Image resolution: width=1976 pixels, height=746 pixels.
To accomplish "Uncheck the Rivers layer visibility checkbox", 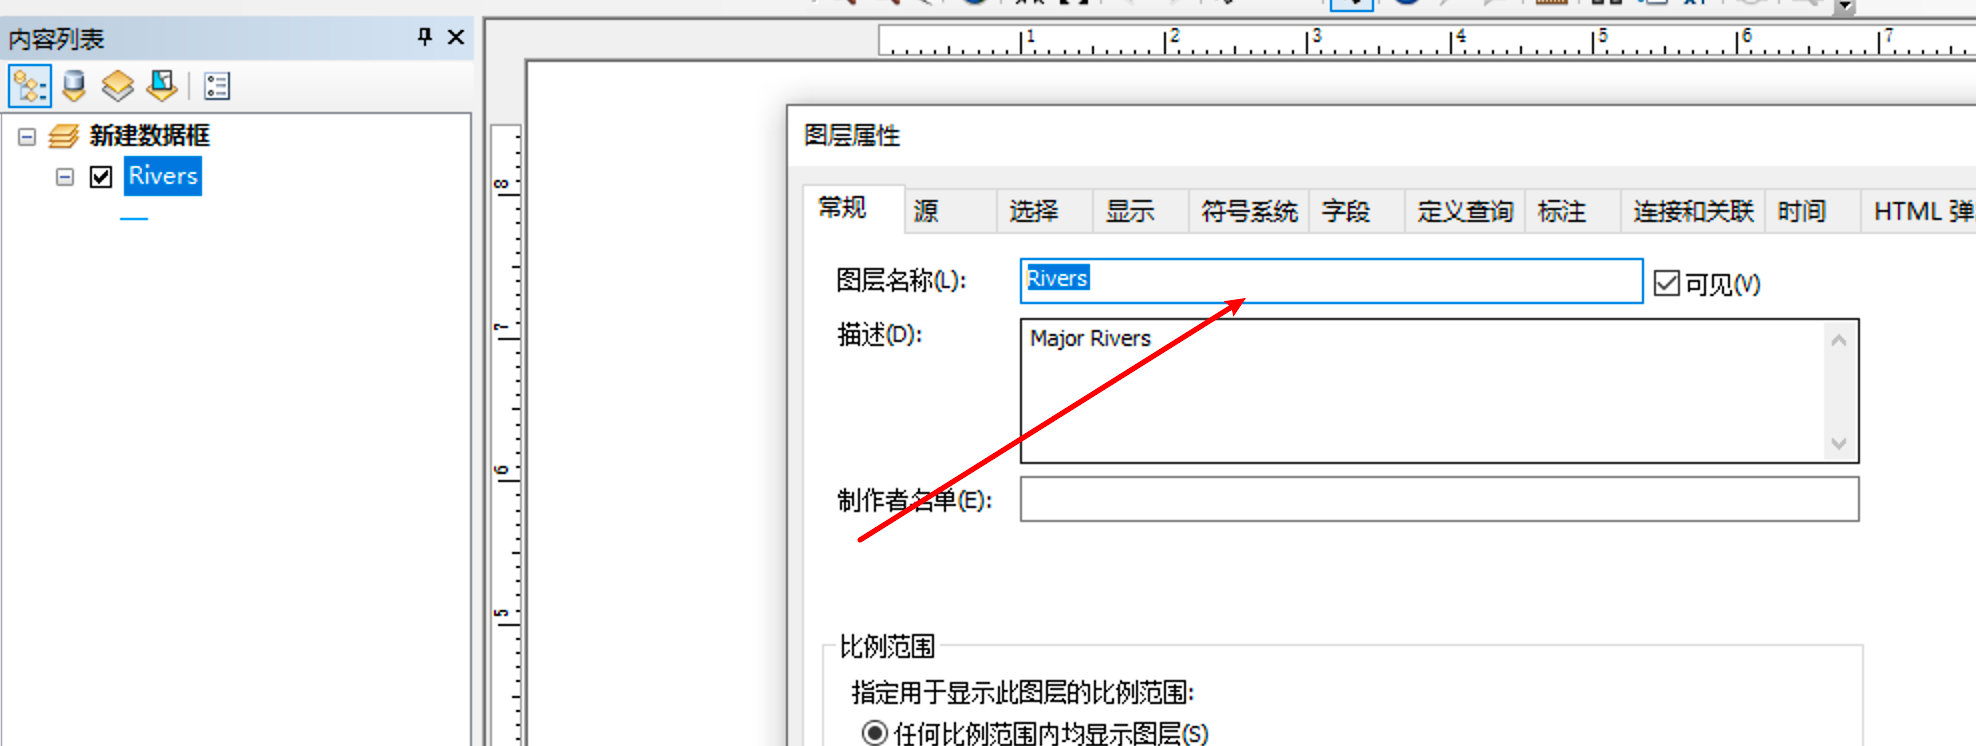I will (x=101, y=178).
